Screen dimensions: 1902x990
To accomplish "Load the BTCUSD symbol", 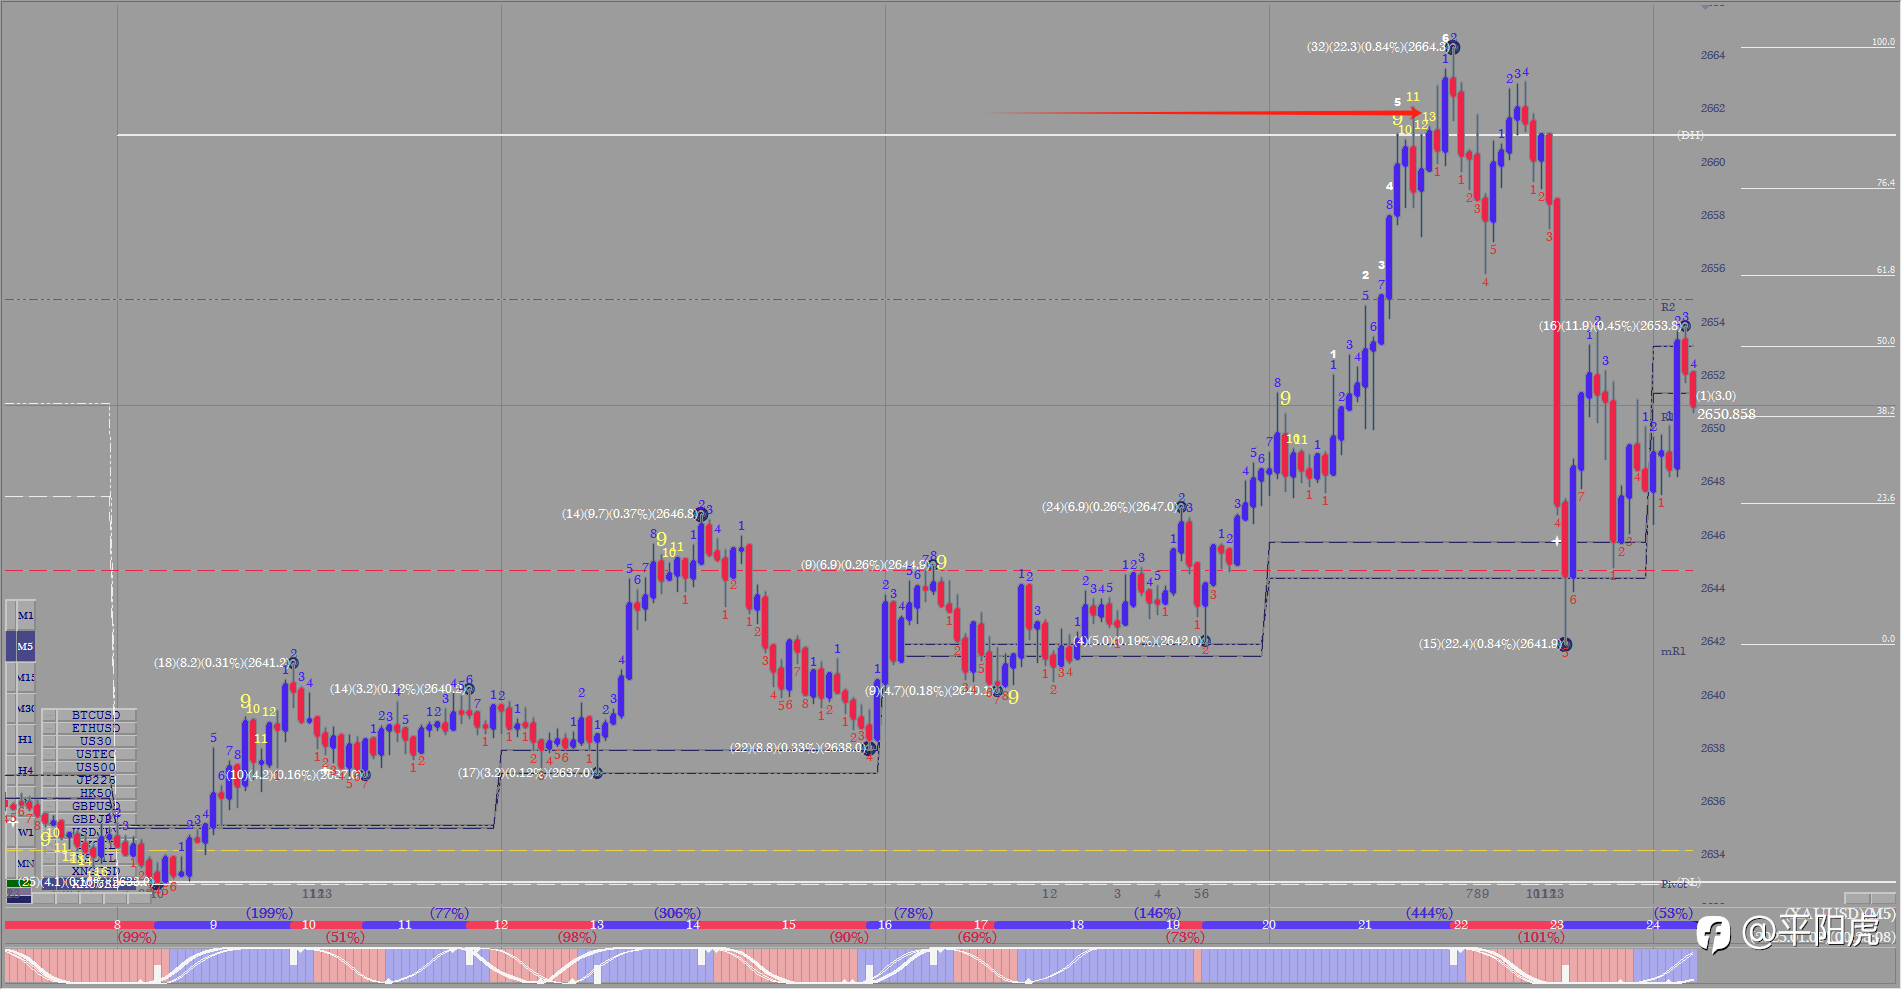I will click(x=95, y=715).
